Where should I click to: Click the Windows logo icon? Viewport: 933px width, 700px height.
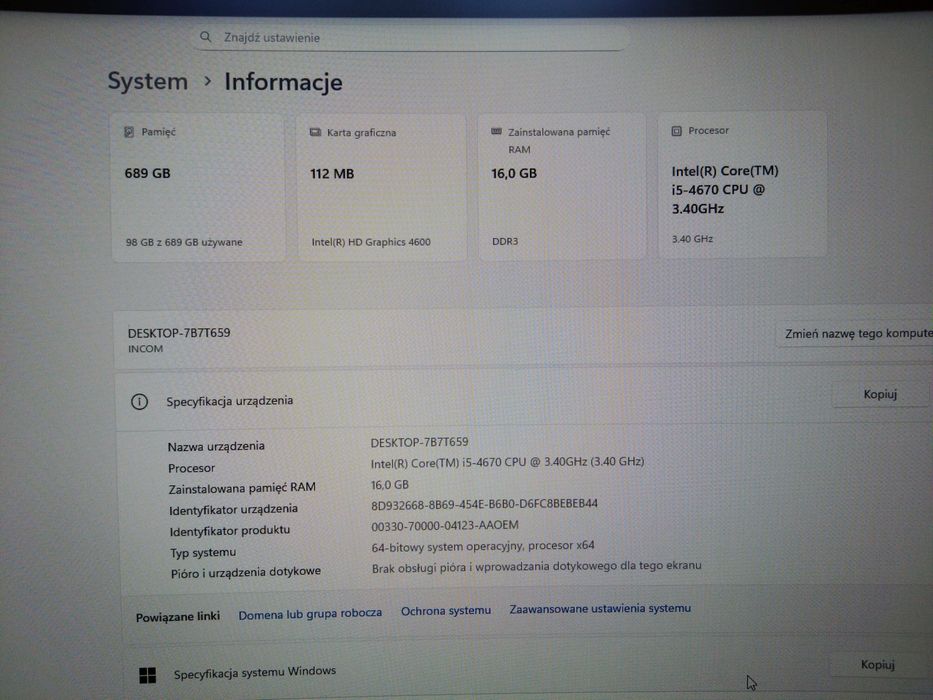pyautogui.click(x=147, y=675)
